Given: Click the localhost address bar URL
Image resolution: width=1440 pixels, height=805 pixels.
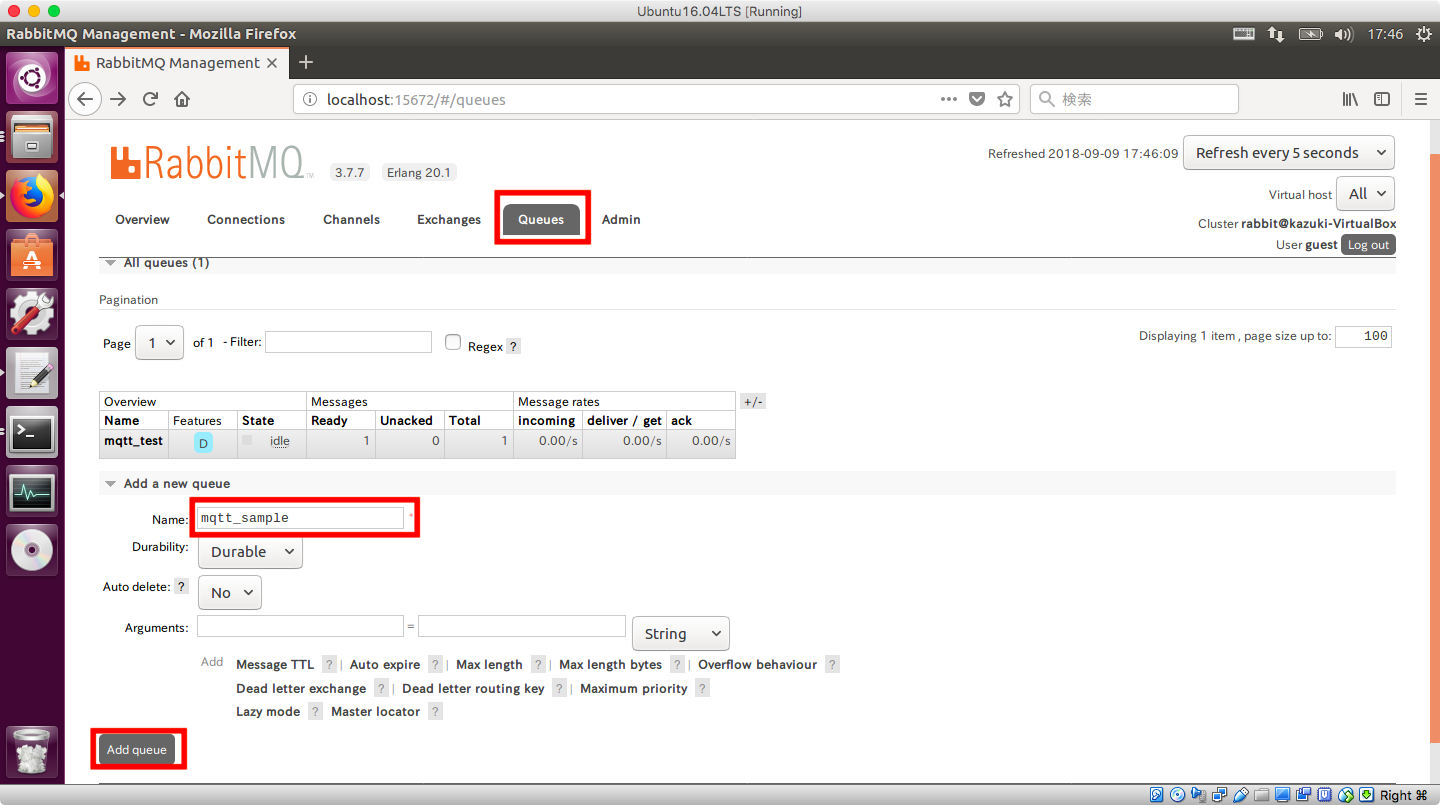Looking at the screenshot, I should pyautogui.click(x=416, y=99).
